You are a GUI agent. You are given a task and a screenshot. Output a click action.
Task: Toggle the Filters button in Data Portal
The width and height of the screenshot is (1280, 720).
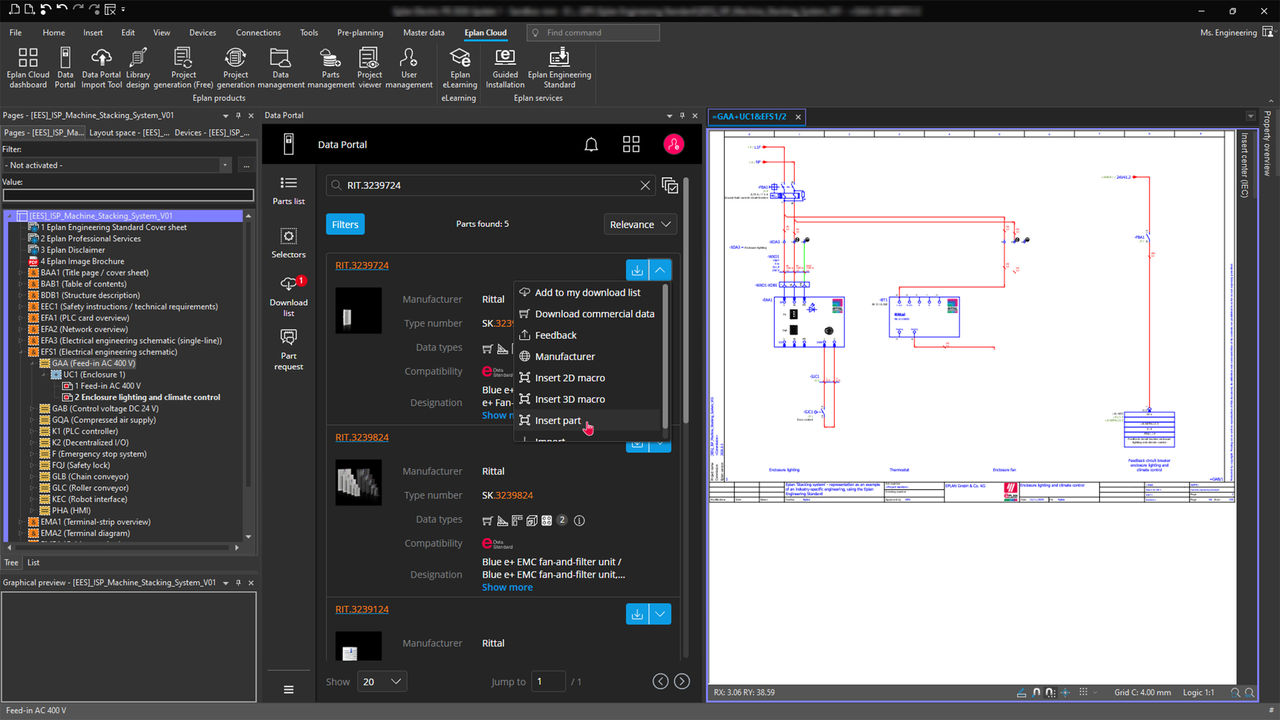(345, 224)
